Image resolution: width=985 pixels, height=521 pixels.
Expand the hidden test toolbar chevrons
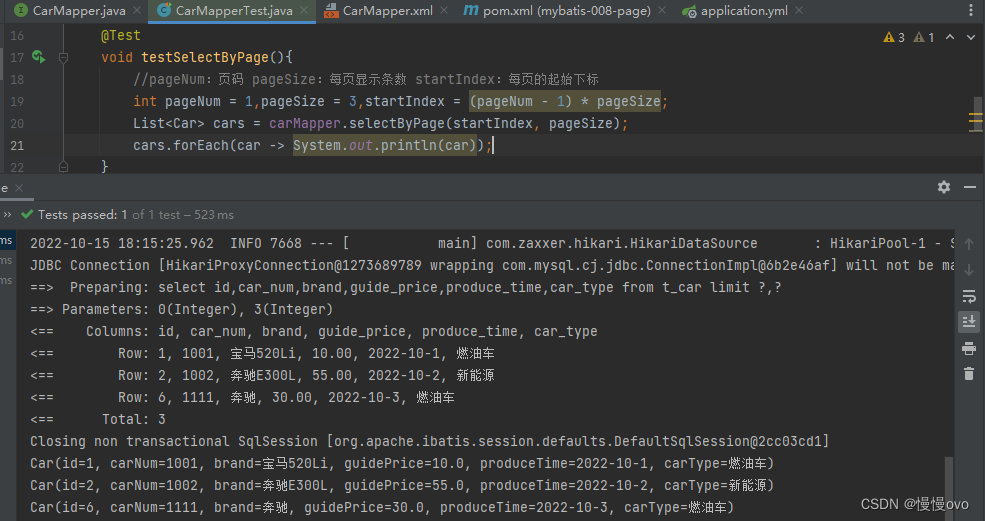coord(8,214)
